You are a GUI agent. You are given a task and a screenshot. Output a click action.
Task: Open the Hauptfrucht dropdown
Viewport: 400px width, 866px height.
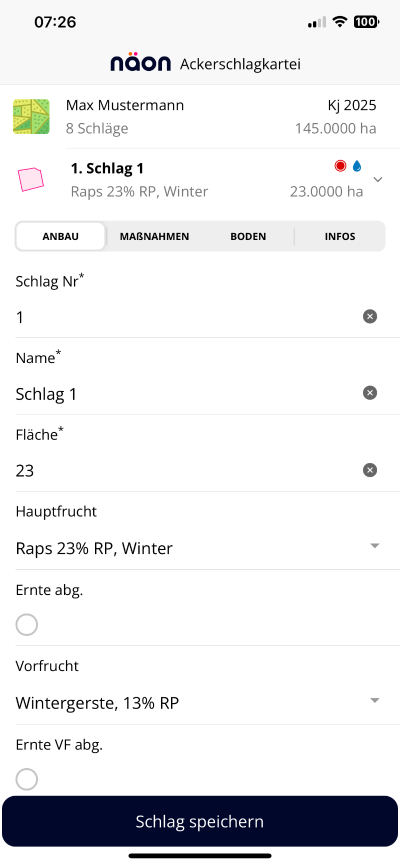pos(199,548)
